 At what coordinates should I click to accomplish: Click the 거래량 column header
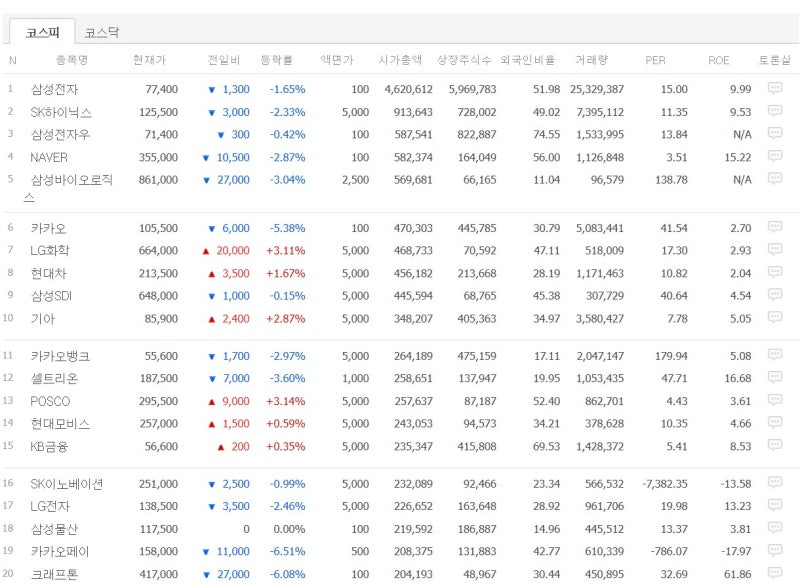591,60
